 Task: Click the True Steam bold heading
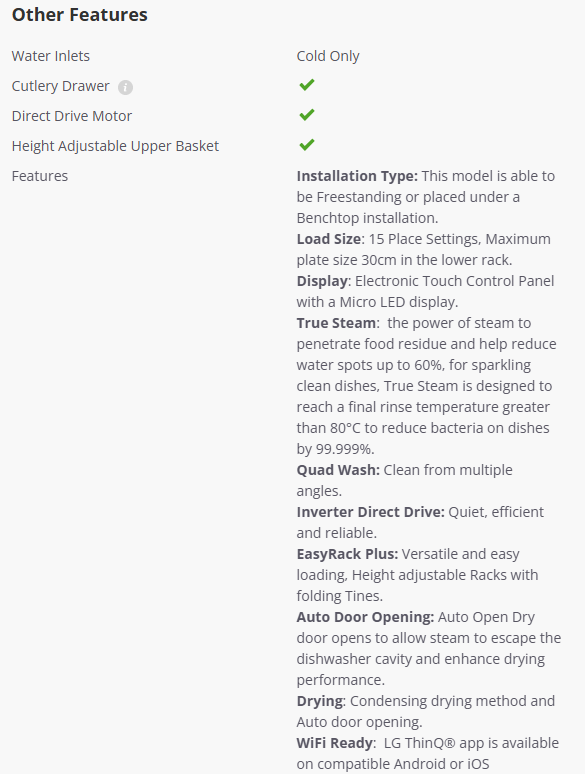point(336,323)
